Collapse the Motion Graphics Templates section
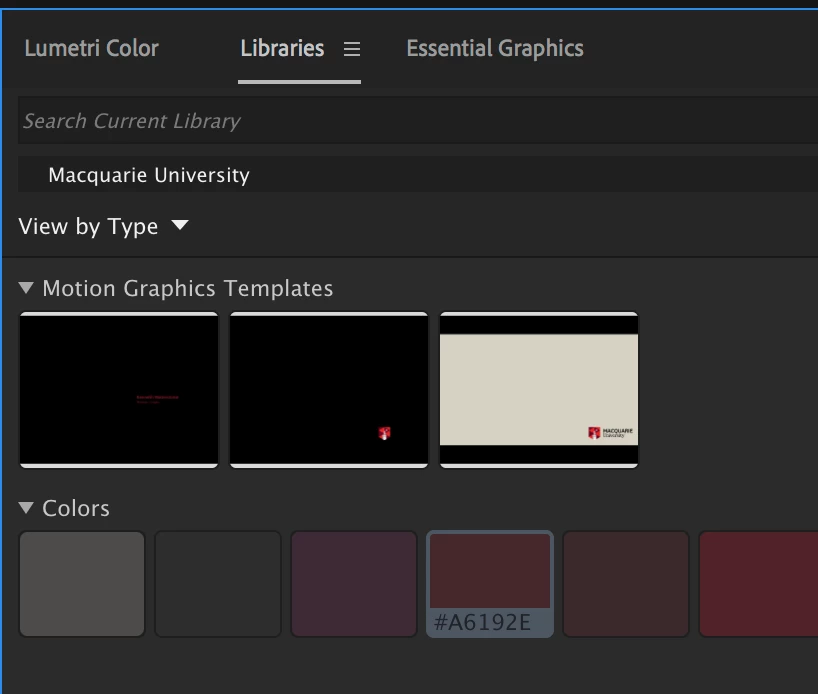 click(26, 288)
